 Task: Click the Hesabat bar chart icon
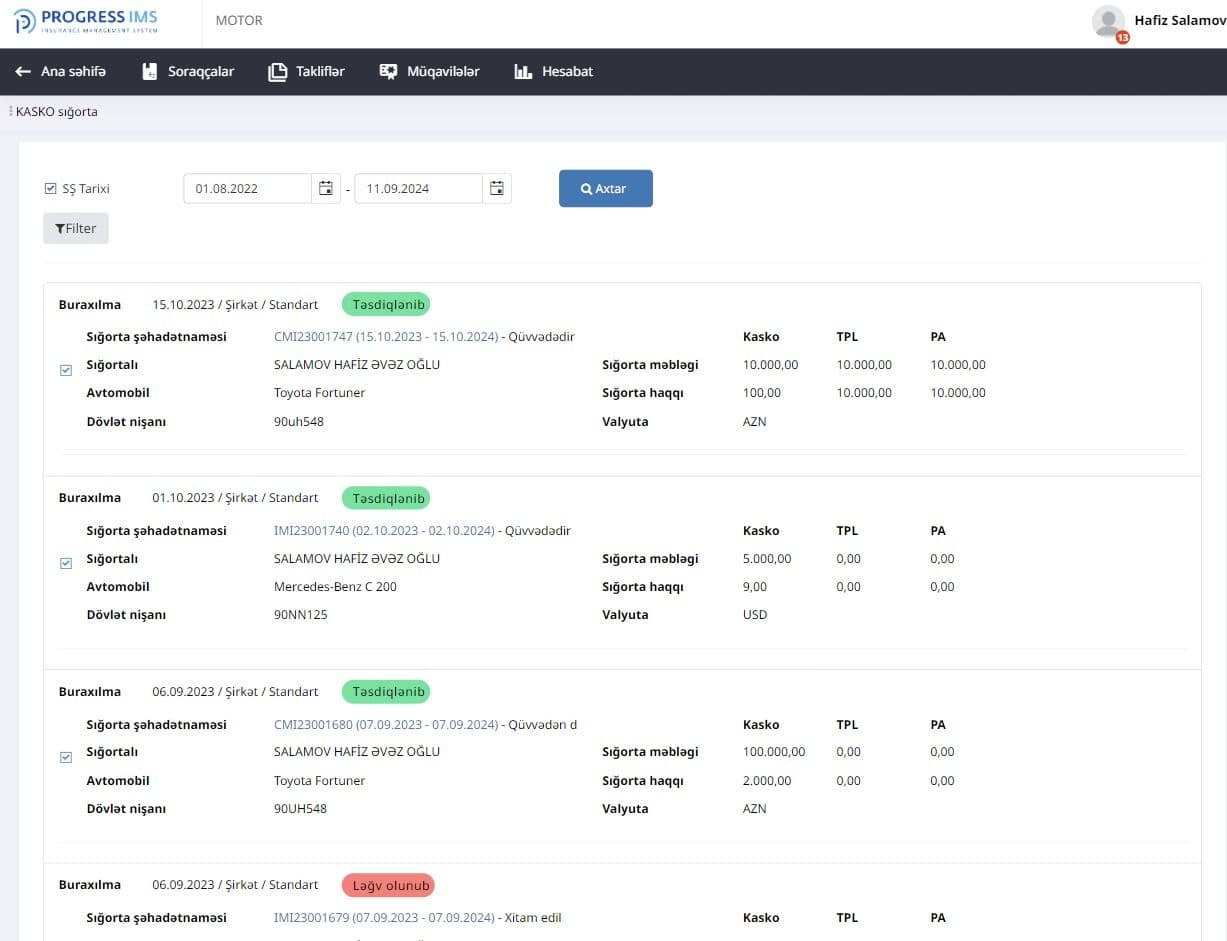(x=523, y=72)
